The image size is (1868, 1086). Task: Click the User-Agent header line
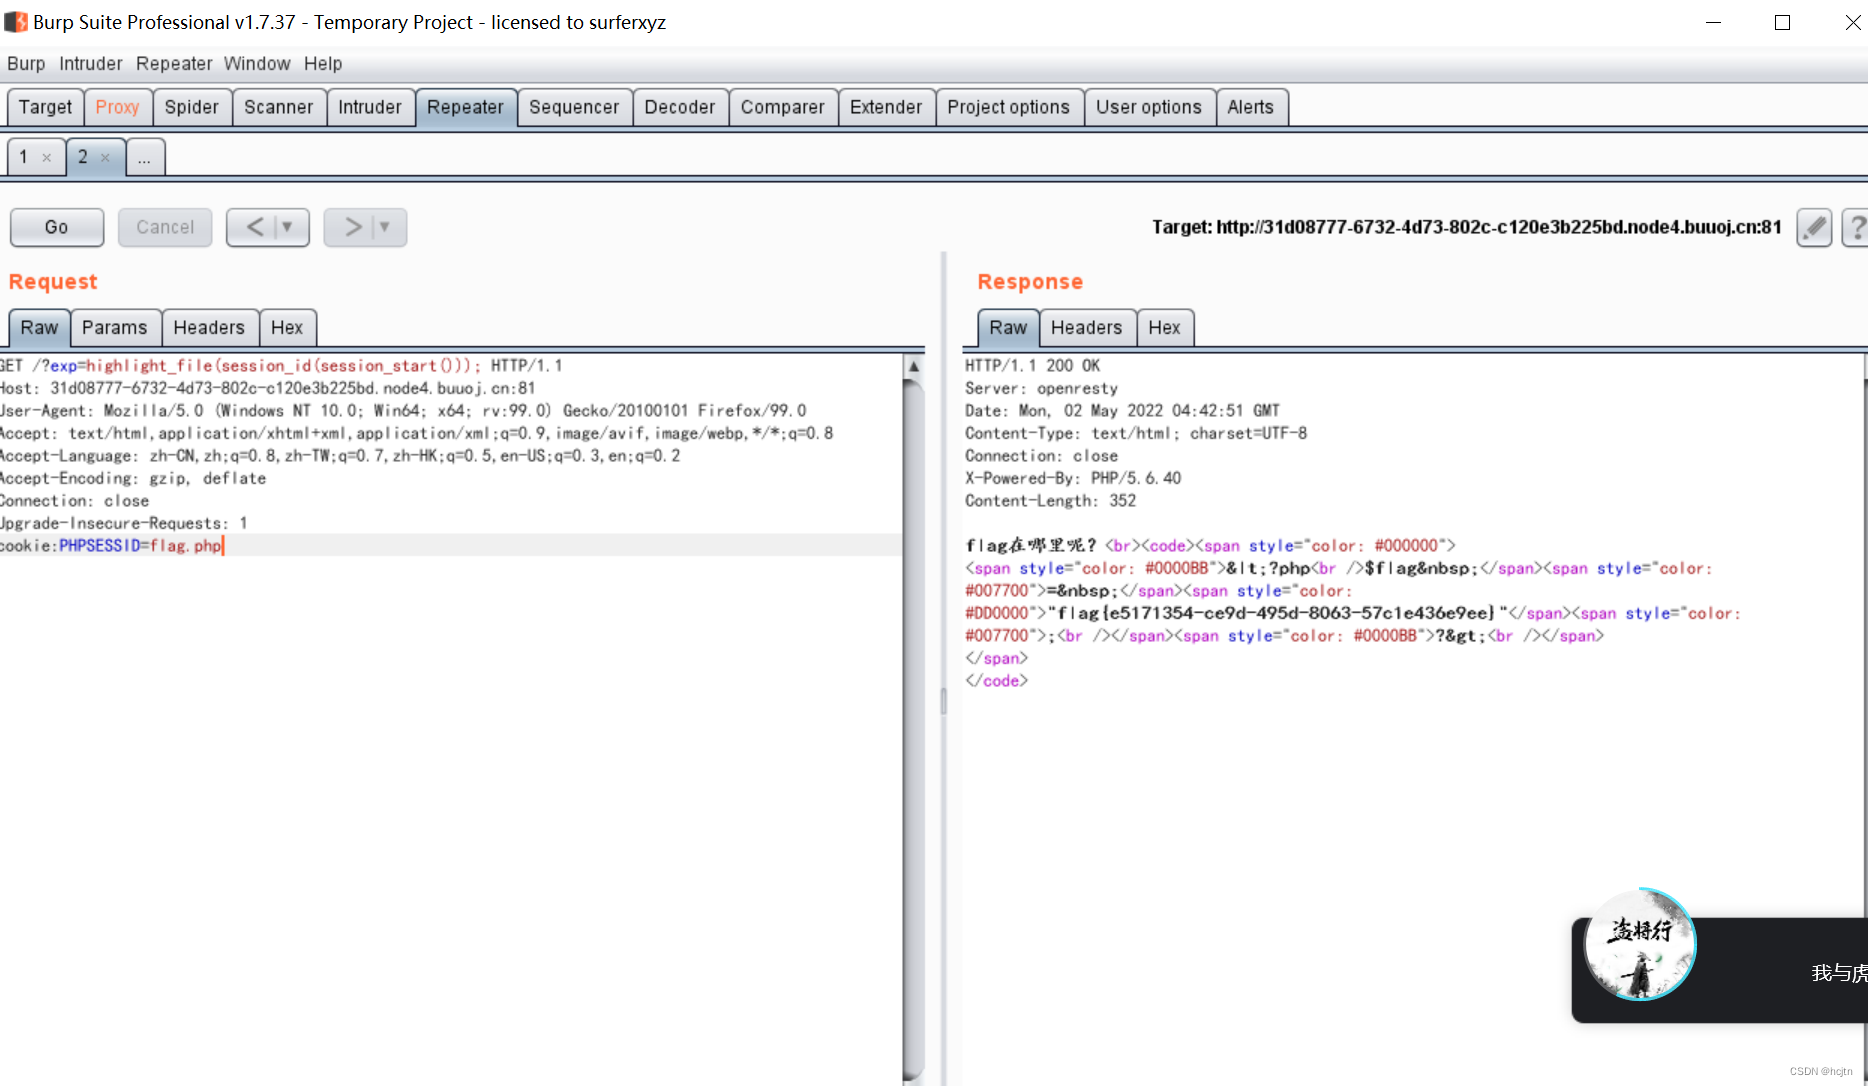pyautogui.click(x=403, y=411)
